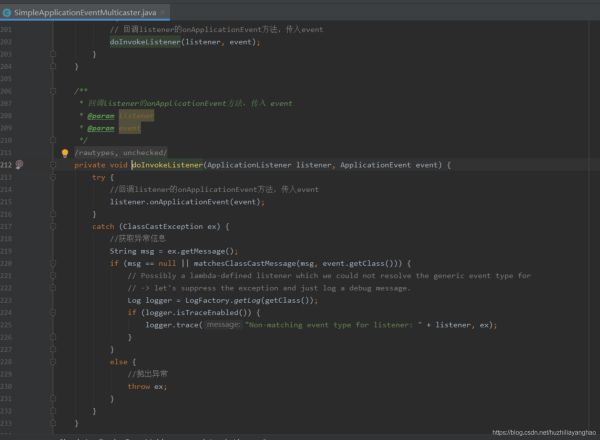The width and height of the screenshot is (600, 440).
Task: Click the fold end marker on line 233
Action: (53, 423)
